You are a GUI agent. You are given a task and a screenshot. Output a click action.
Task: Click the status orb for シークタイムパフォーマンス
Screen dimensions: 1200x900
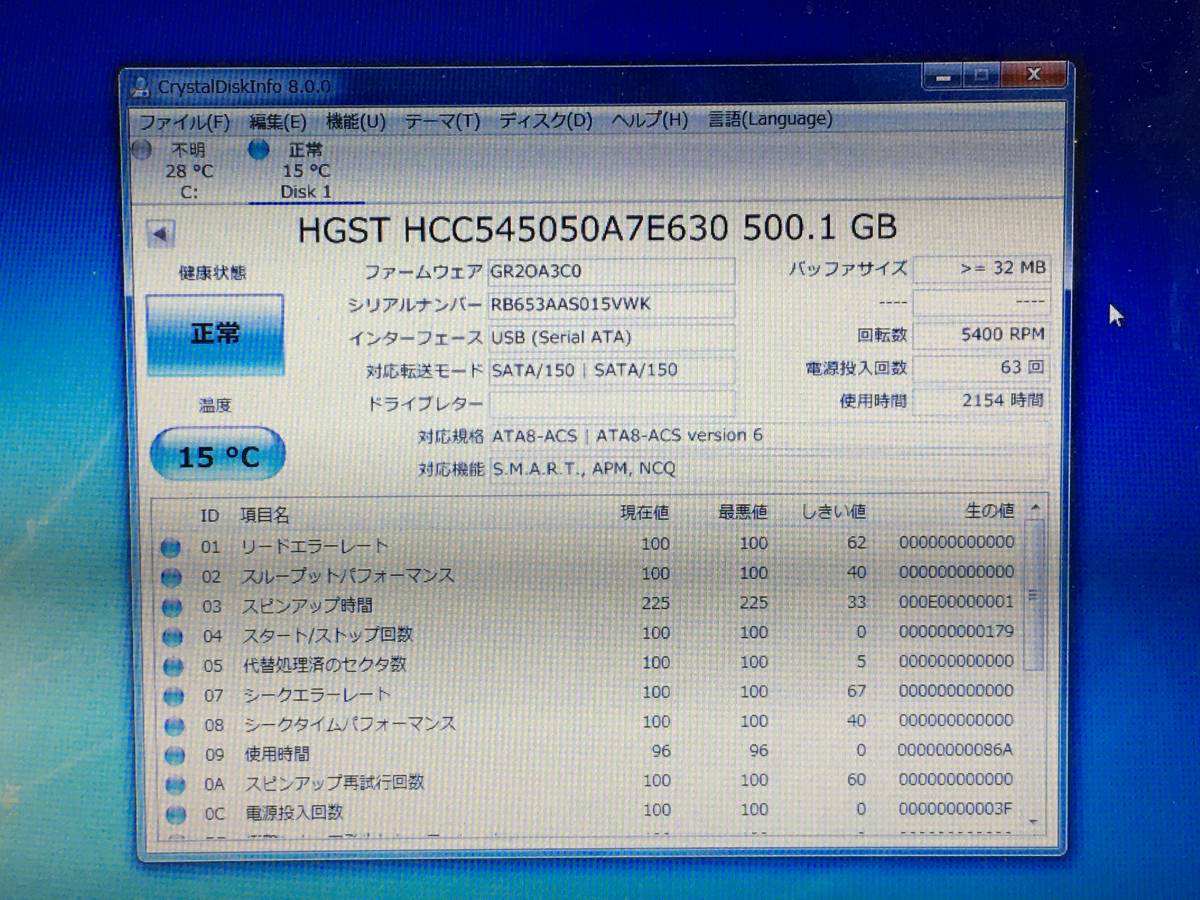coord(174,726)
